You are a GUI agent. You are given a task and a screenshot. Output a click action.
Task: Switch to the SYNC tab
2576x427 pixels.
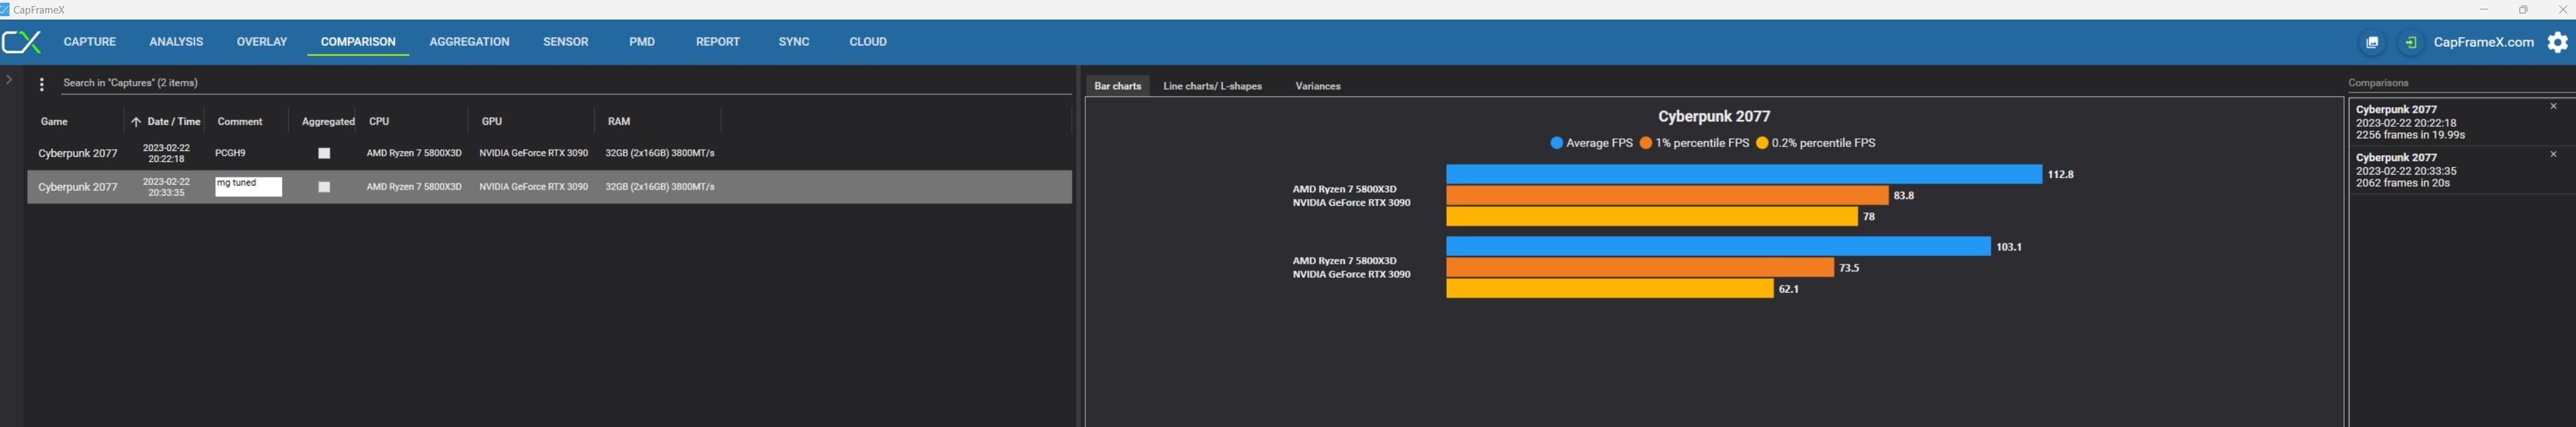pyautogui.click(x=794, y=42)
